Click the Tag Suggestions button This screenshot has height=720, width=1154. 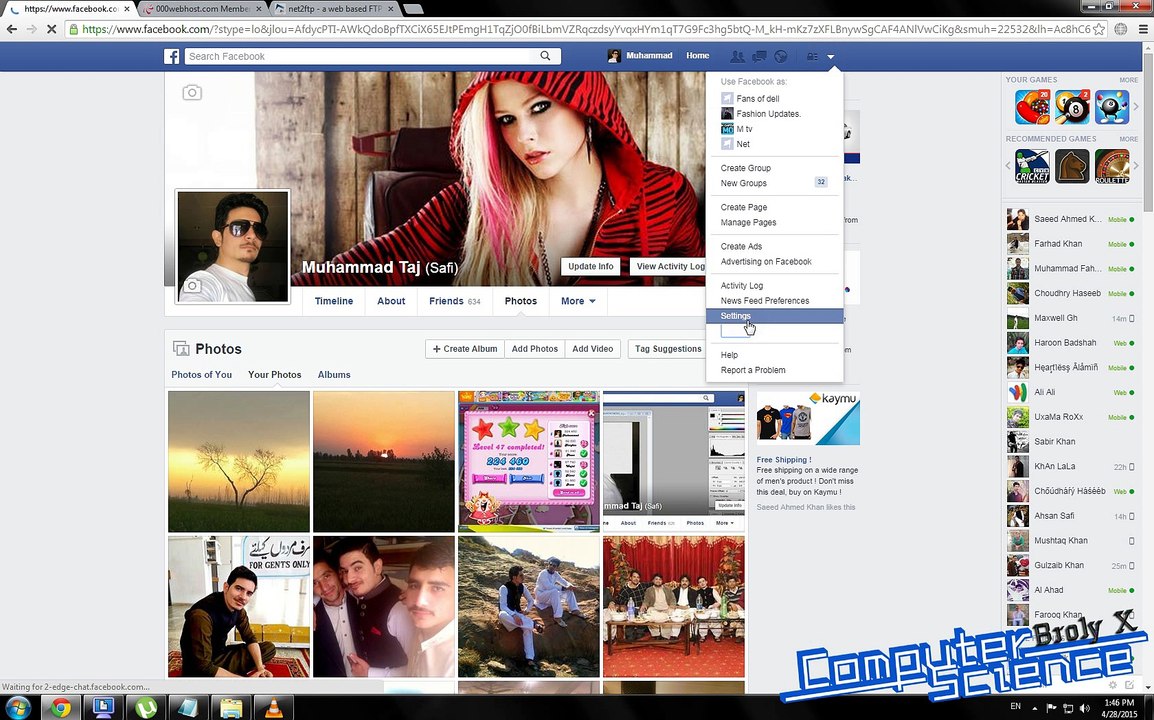(x=668, y=349)
